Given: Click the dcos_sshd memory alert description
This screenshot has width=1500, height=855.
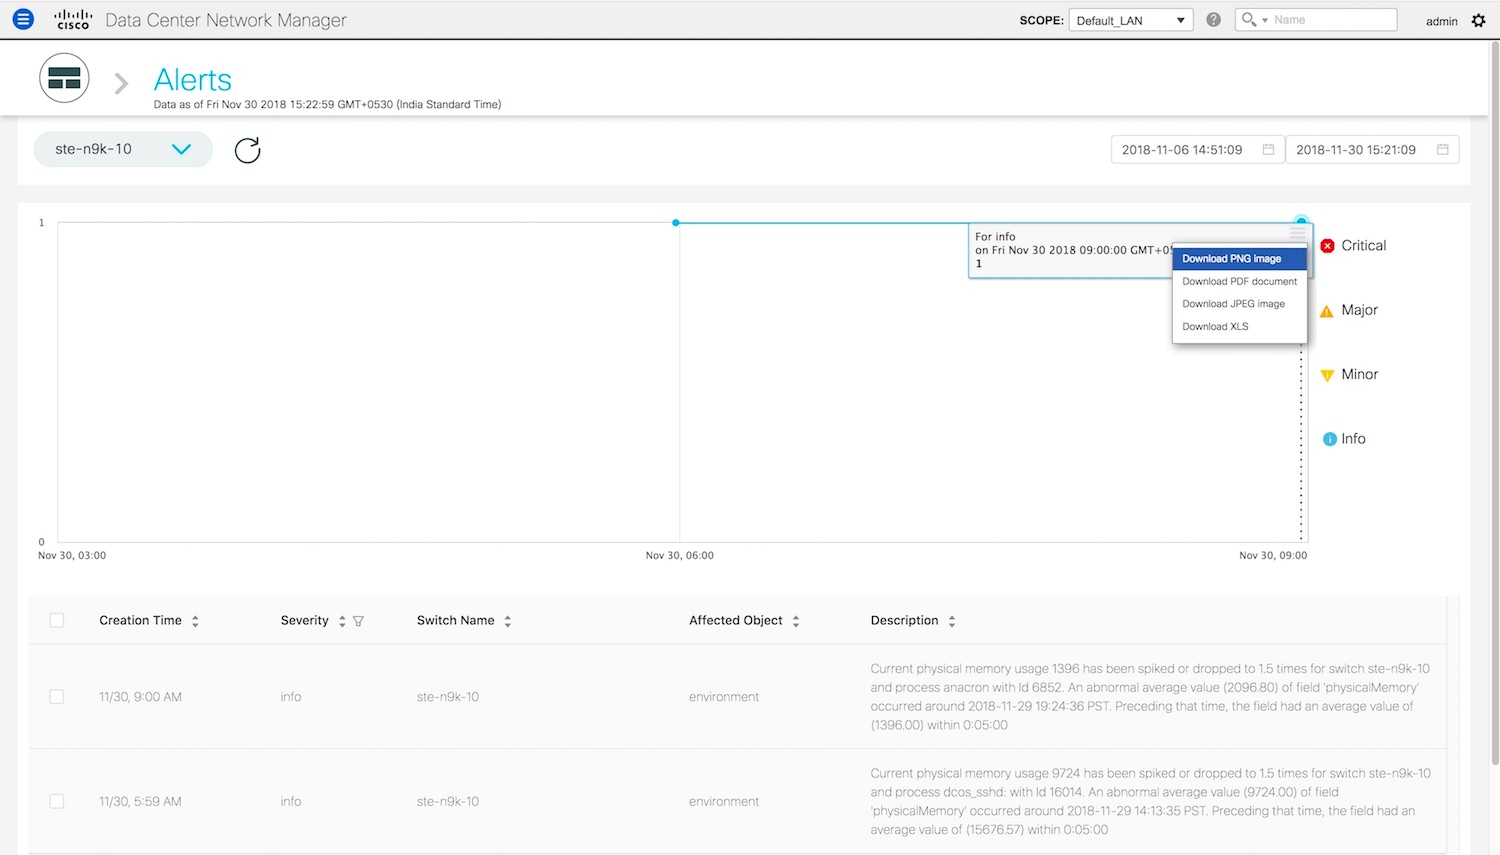Looking at the screenshot, I should (x=1150, y=802).
